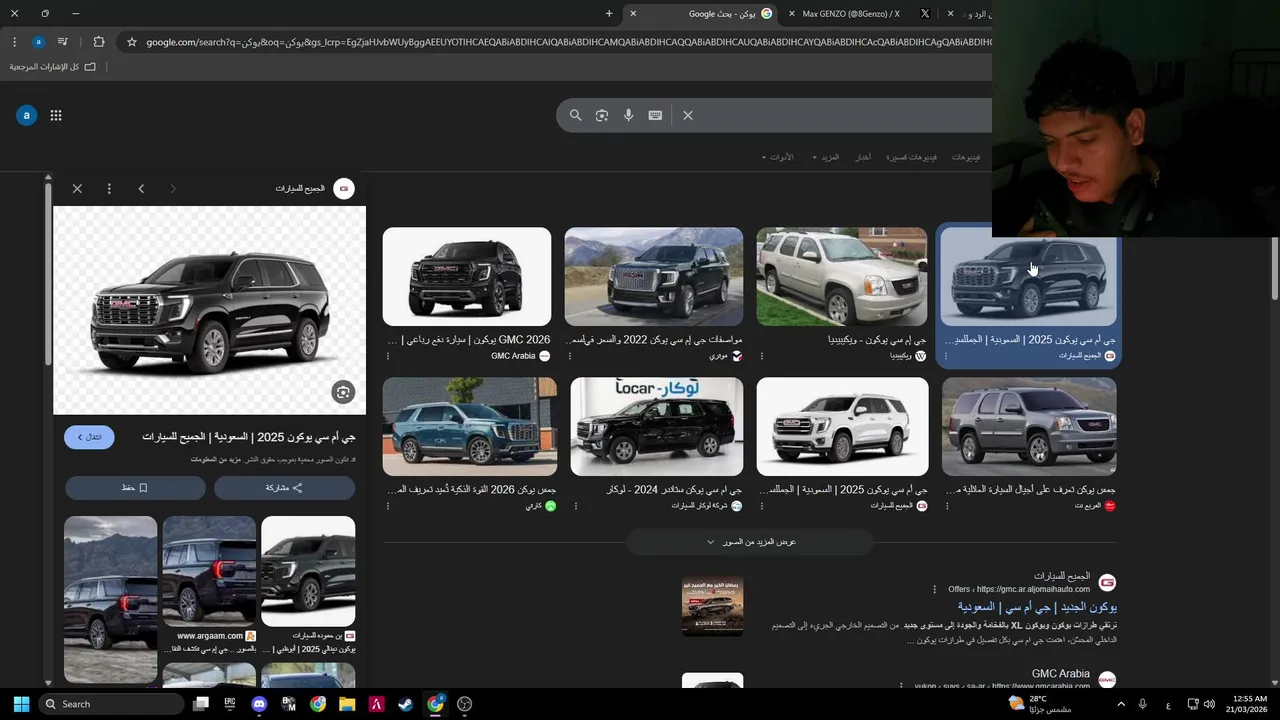Open GMC 2026 Yukon GMC Arabia thumbnail
1280x720 pixels.
pos(467,277)
